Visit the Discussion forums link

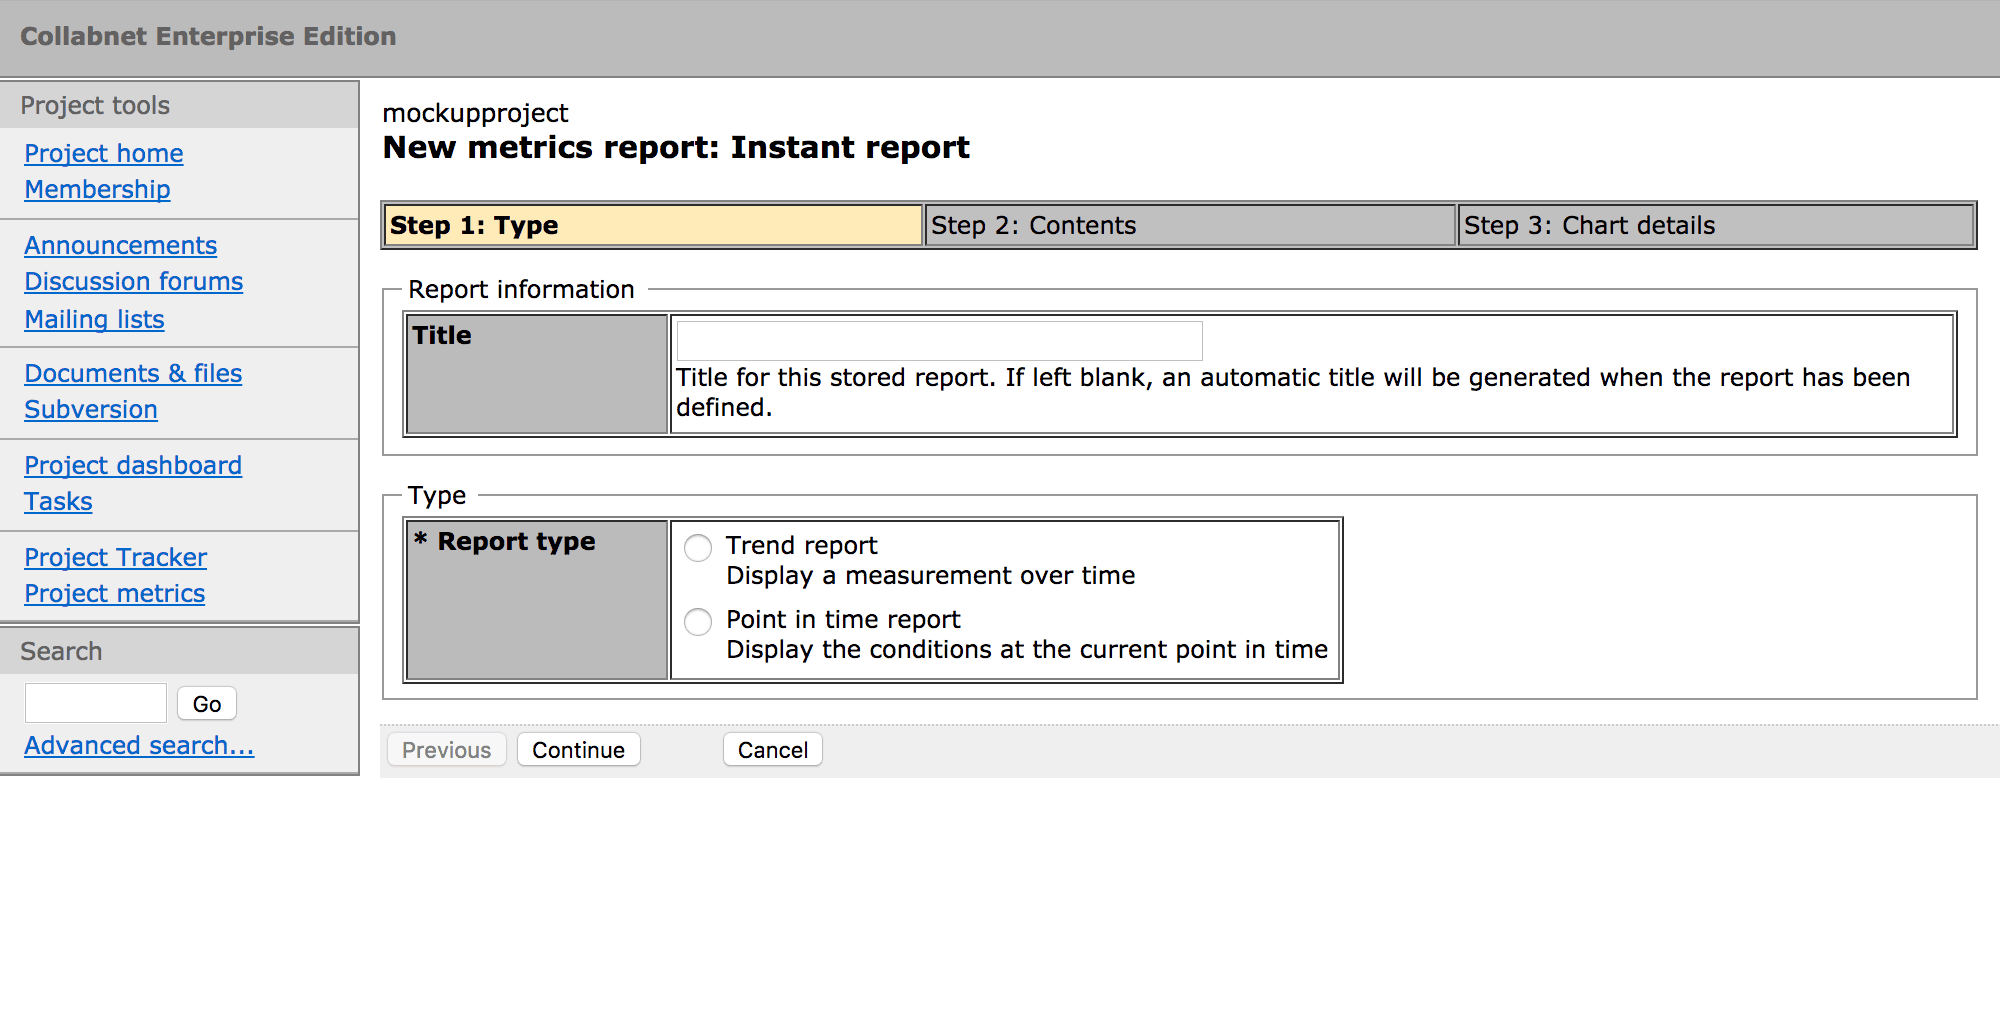click(133, 282)
